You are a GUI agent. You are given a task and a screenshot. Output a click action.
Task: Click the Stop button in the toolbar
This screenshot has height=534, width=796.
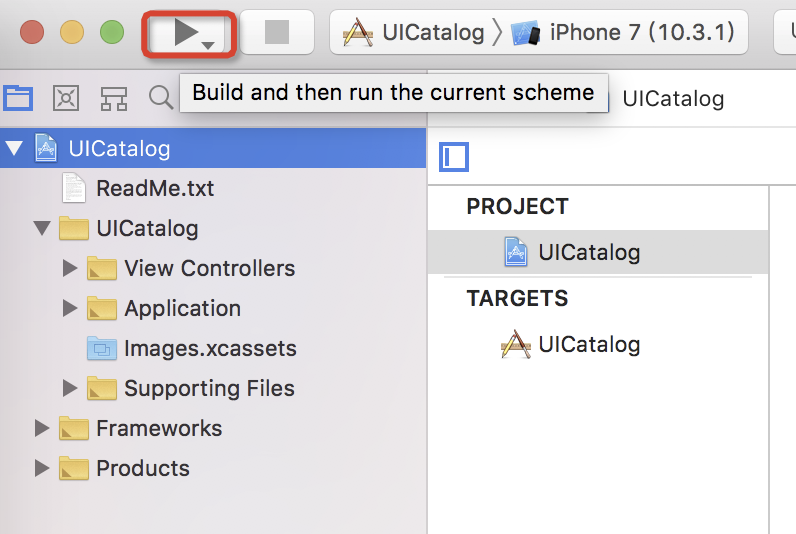276,33
